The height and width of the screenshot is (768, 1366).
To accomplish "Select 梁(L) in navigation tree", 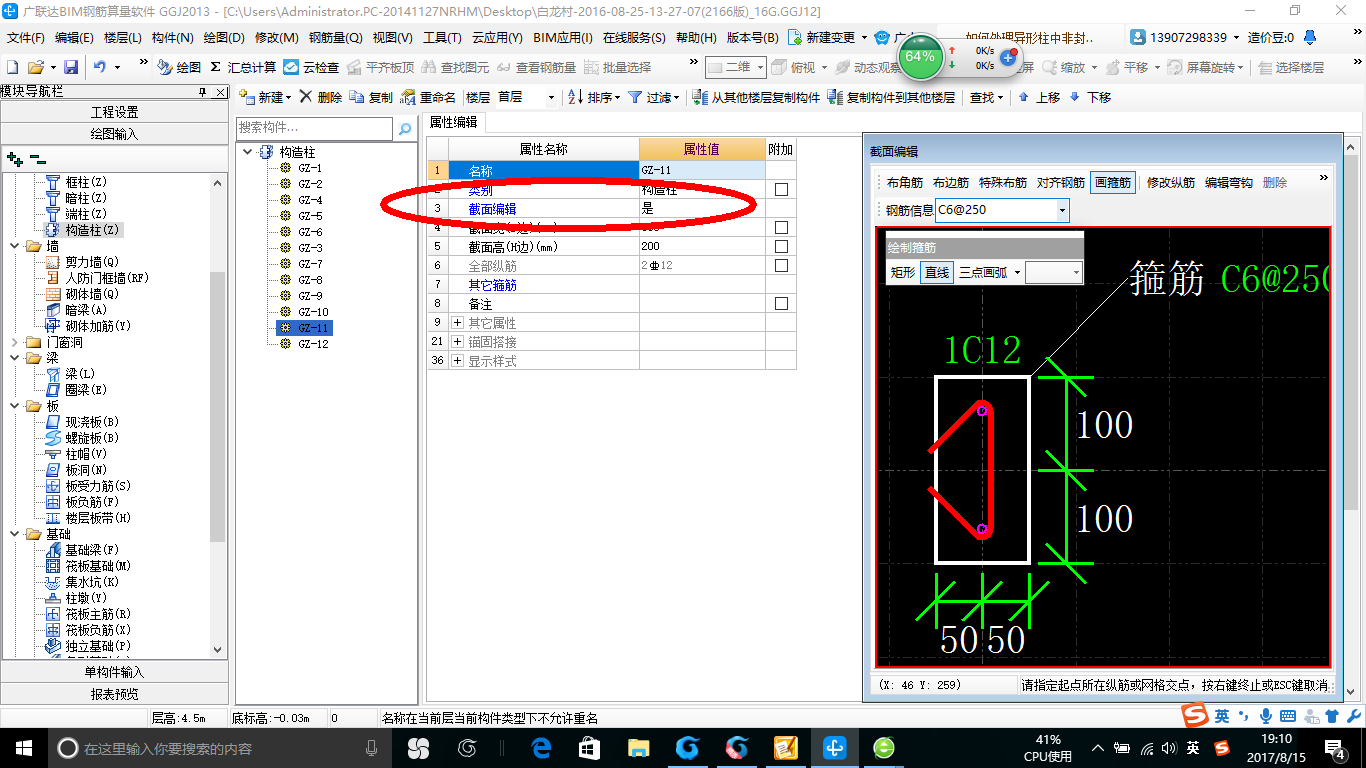I will click(80, 374).
